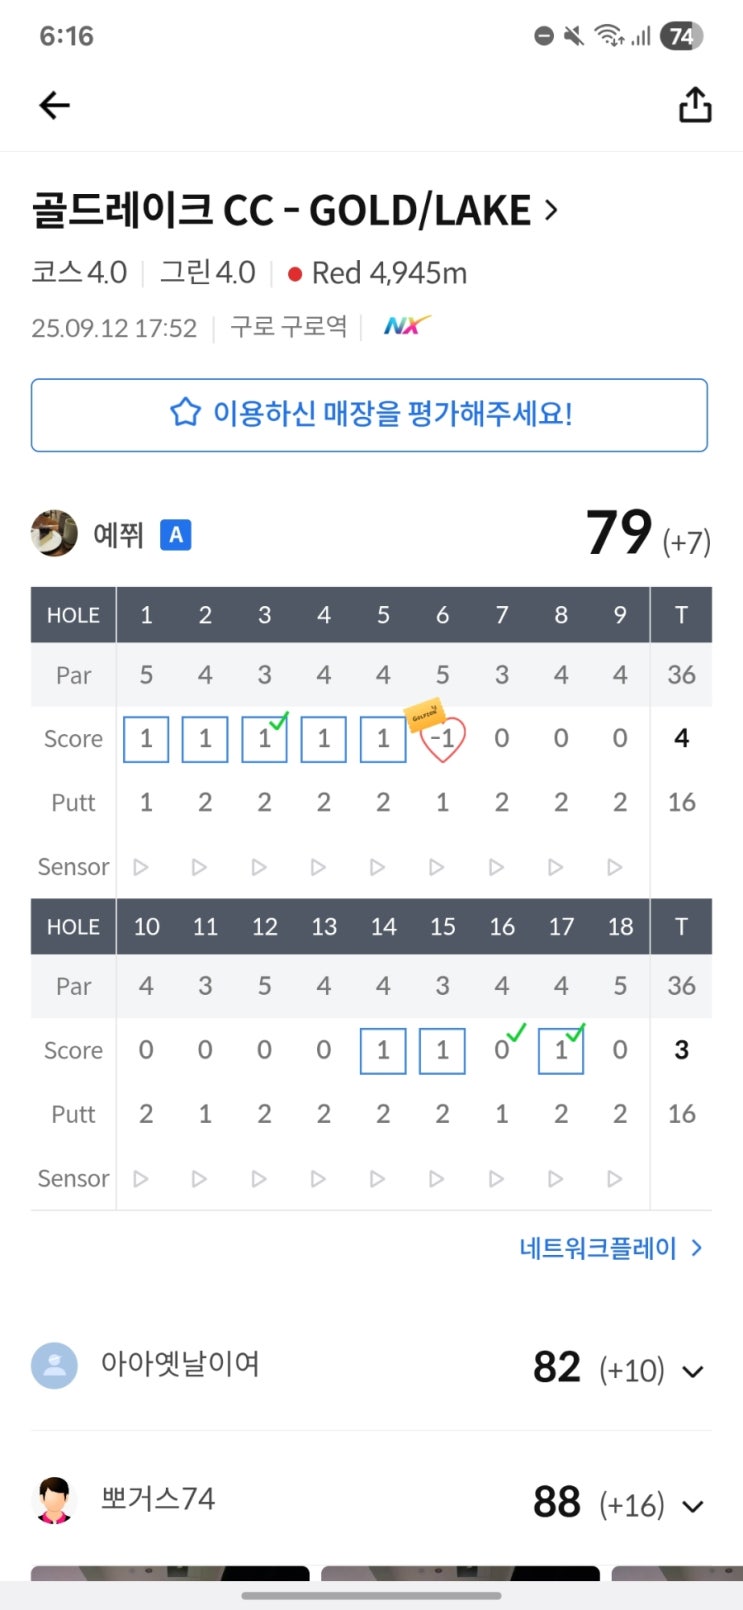Tap the 이용하신 매장을 평가해주세요 button
Screen dimensions: 743x1610
click(369, 414)
